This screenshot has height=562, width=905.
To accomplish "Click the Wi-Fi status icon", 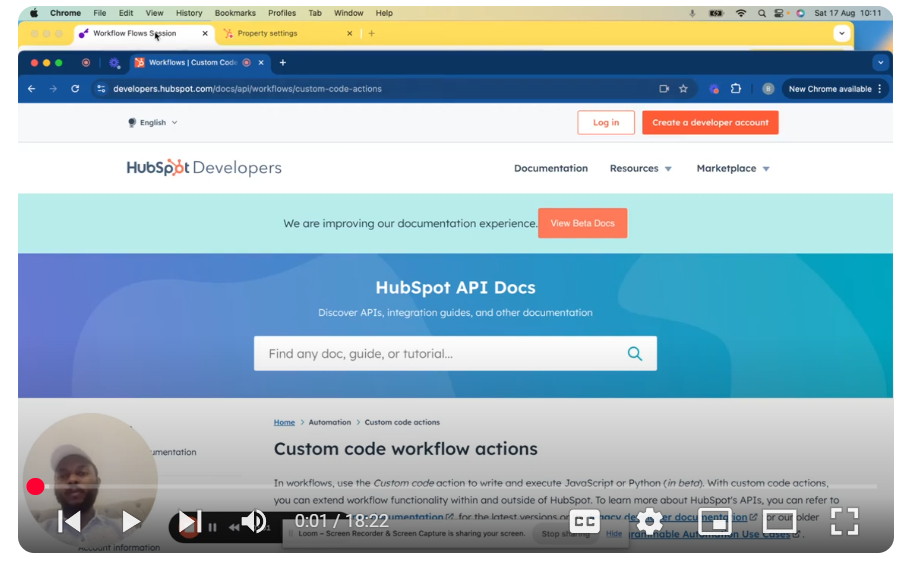I will click(x=741, y=13).
